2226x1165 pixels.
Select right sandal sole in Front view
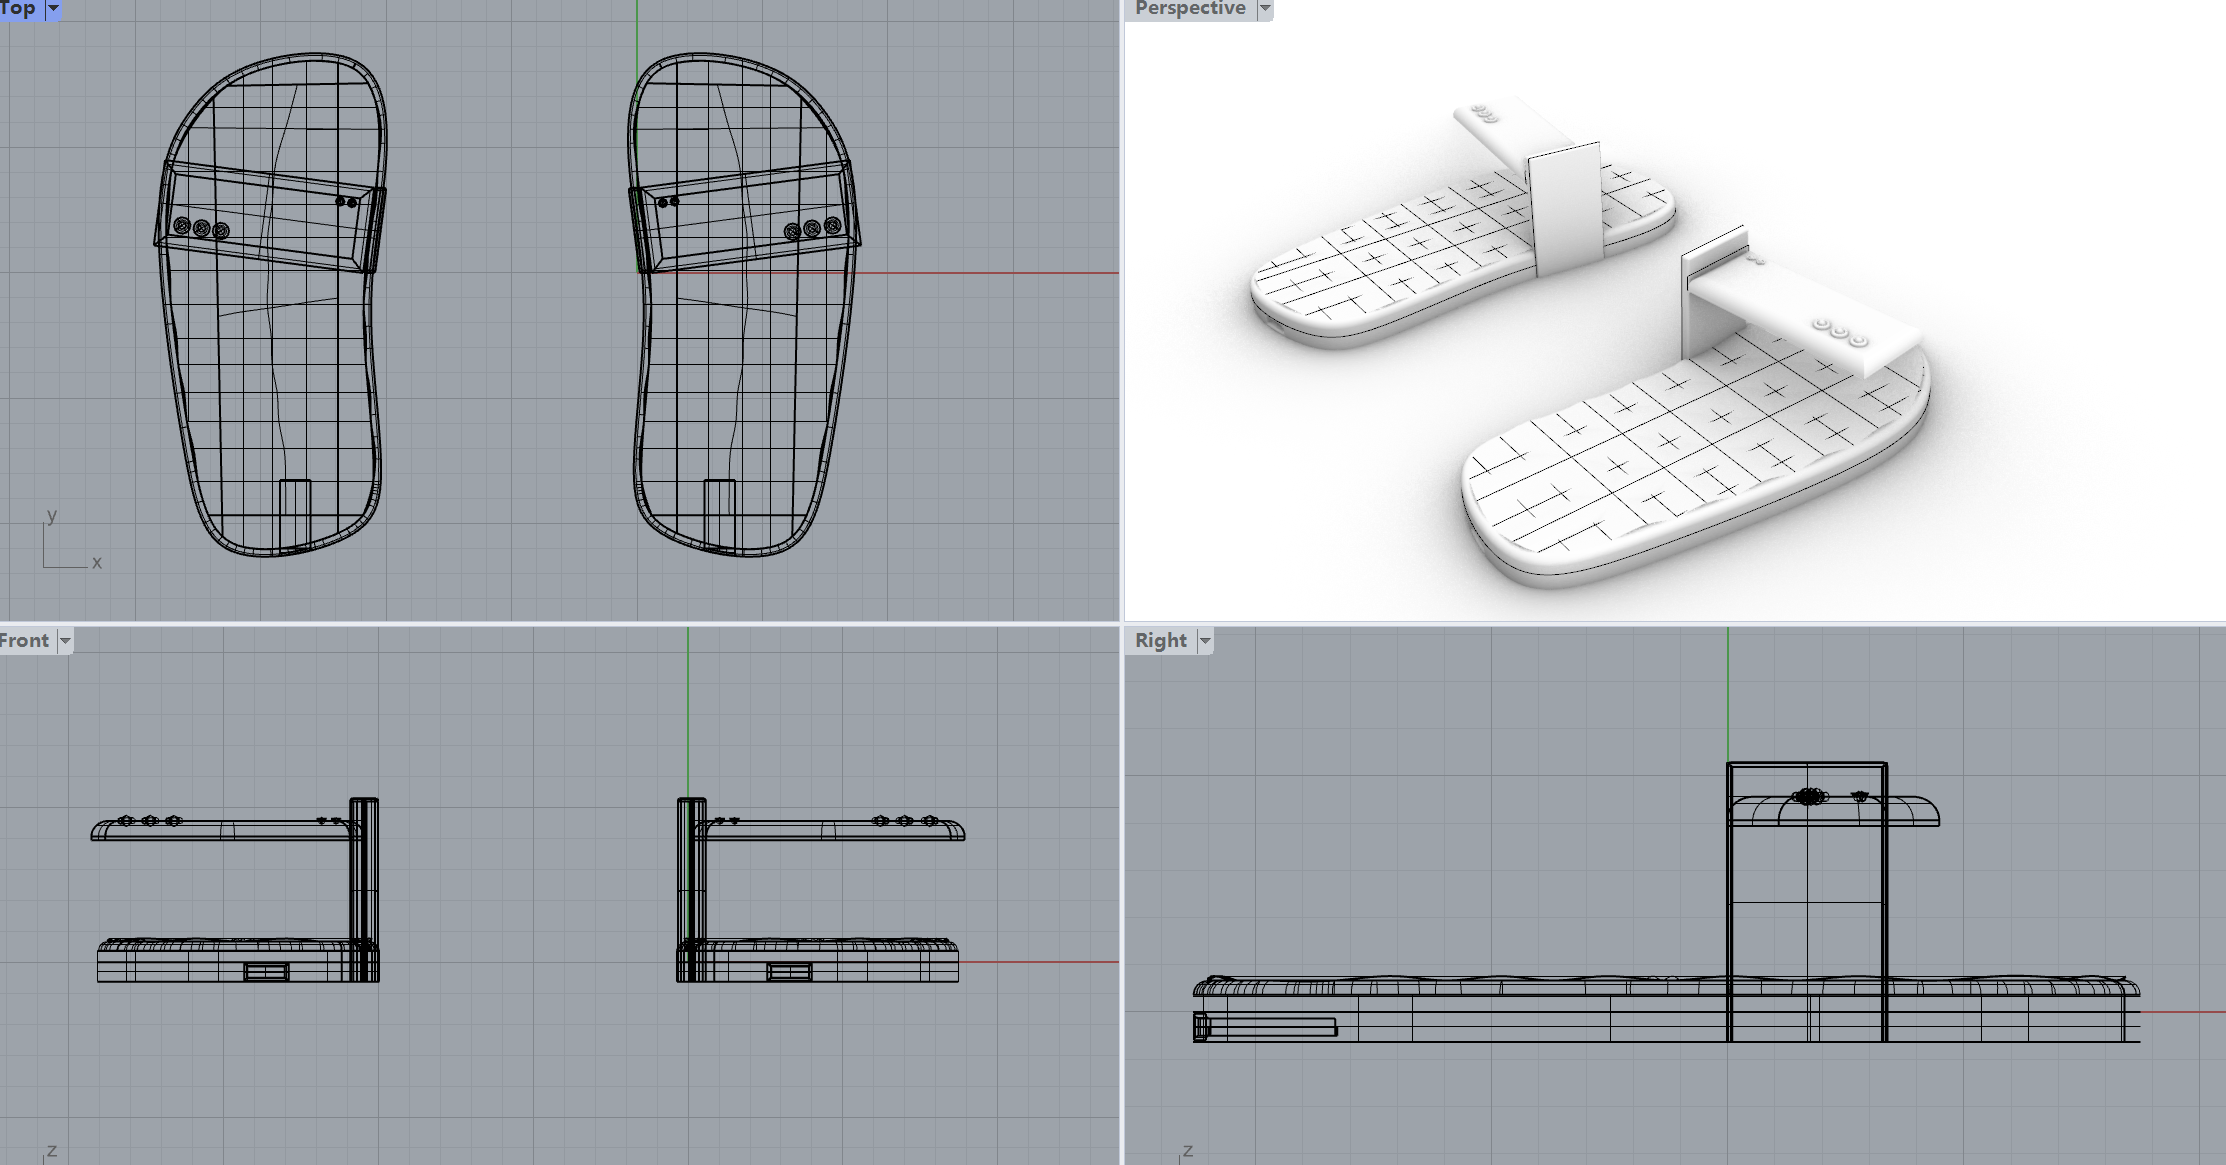pos(818,960)
